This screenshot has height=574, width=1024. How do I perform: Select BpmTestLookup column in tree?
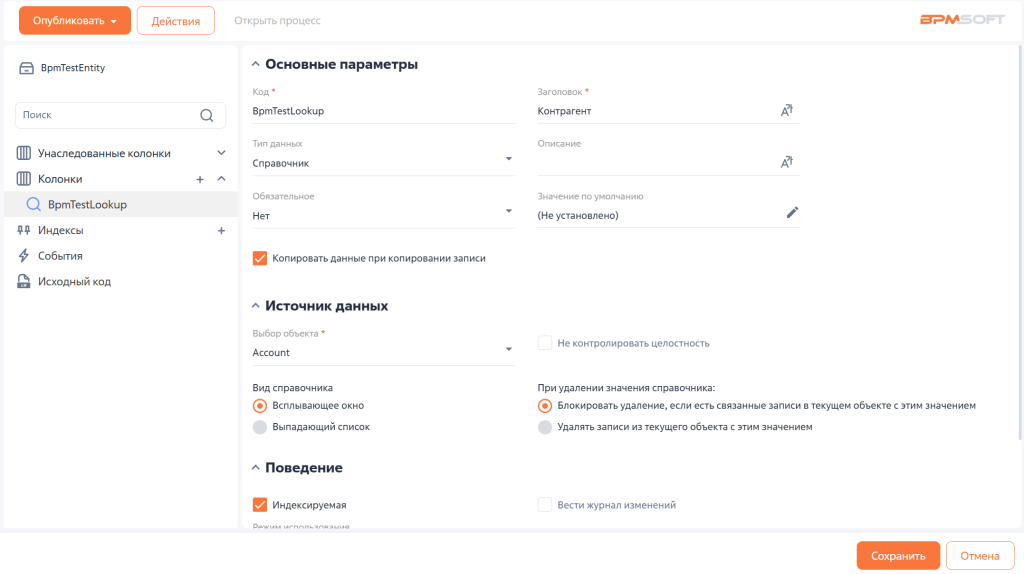pos(121,204)
